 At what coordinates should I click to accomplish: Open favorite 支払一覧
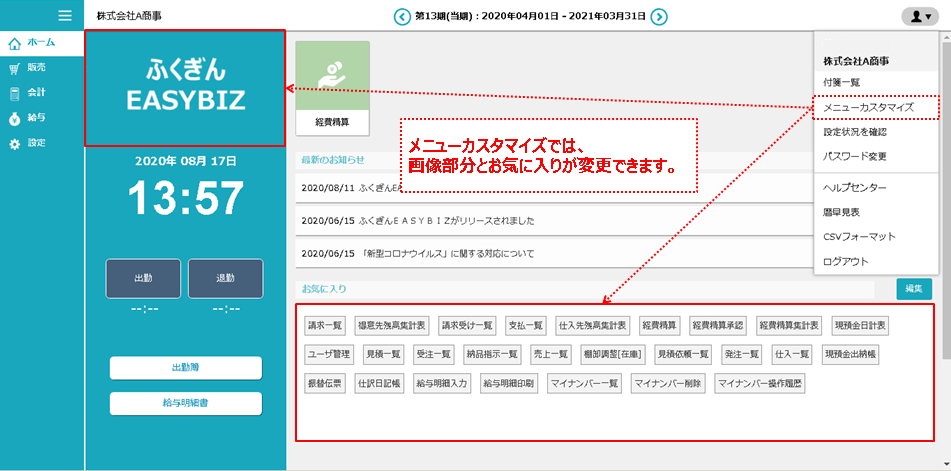526,325
